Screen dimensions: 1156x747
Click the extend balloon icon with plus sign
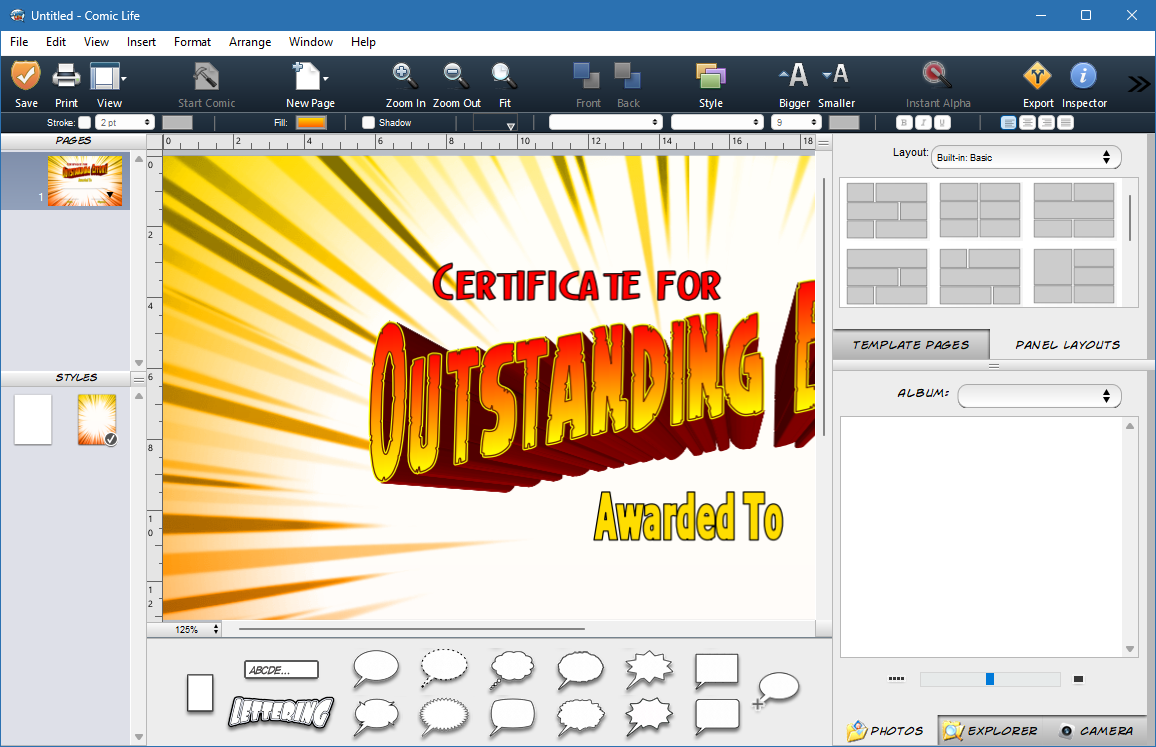pyautogui.click(x=776, y=689)
